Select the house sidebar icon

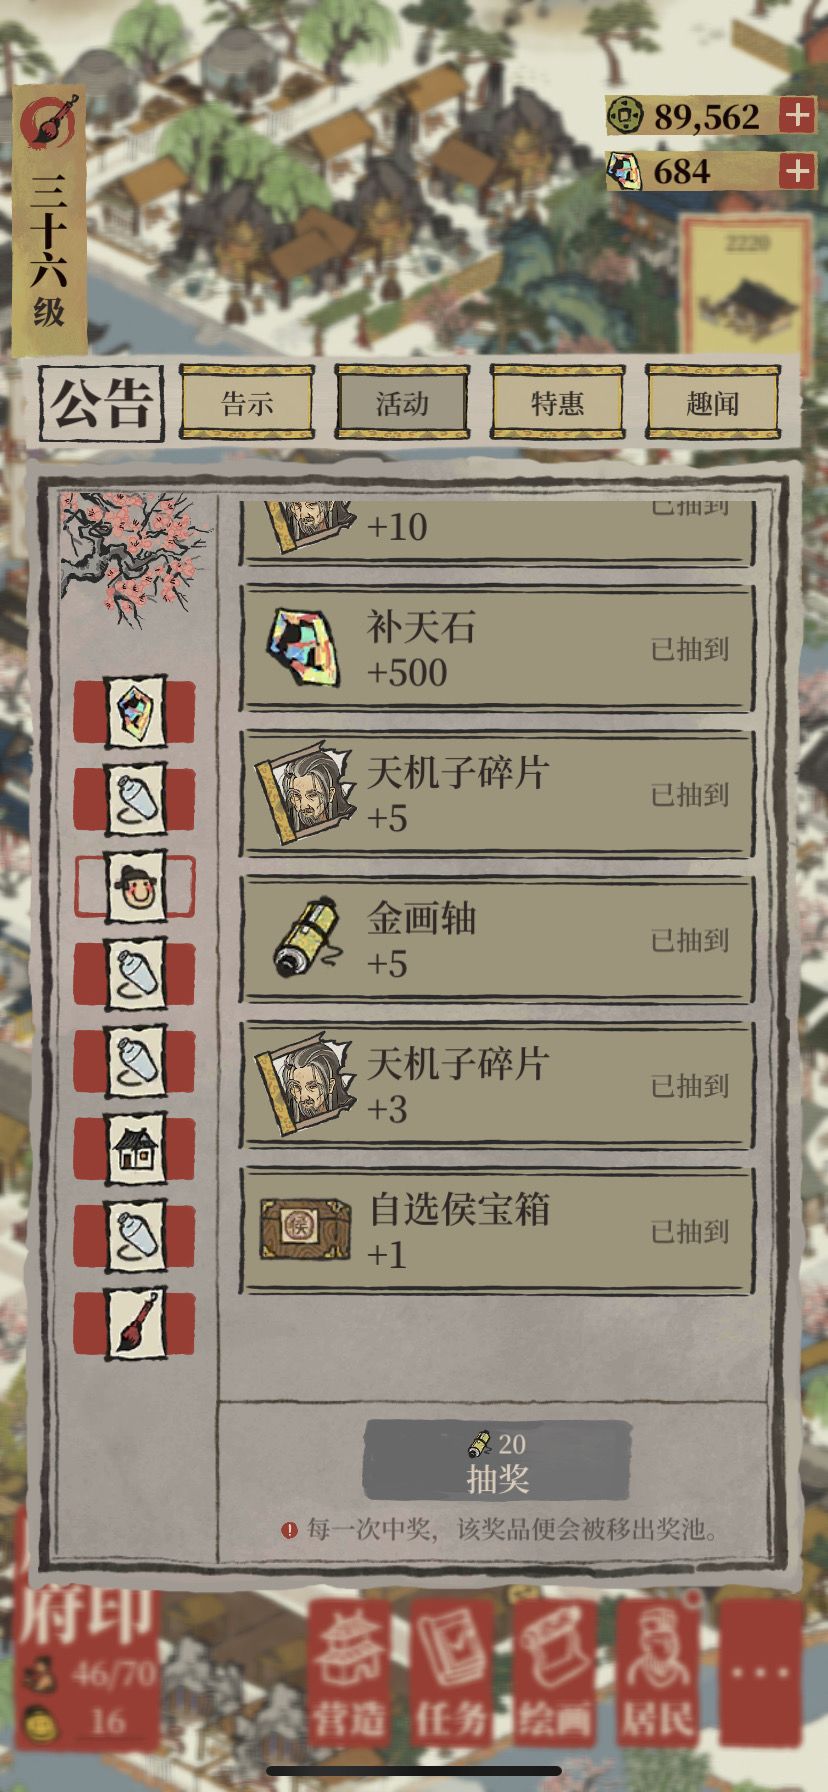point(136,1149)
